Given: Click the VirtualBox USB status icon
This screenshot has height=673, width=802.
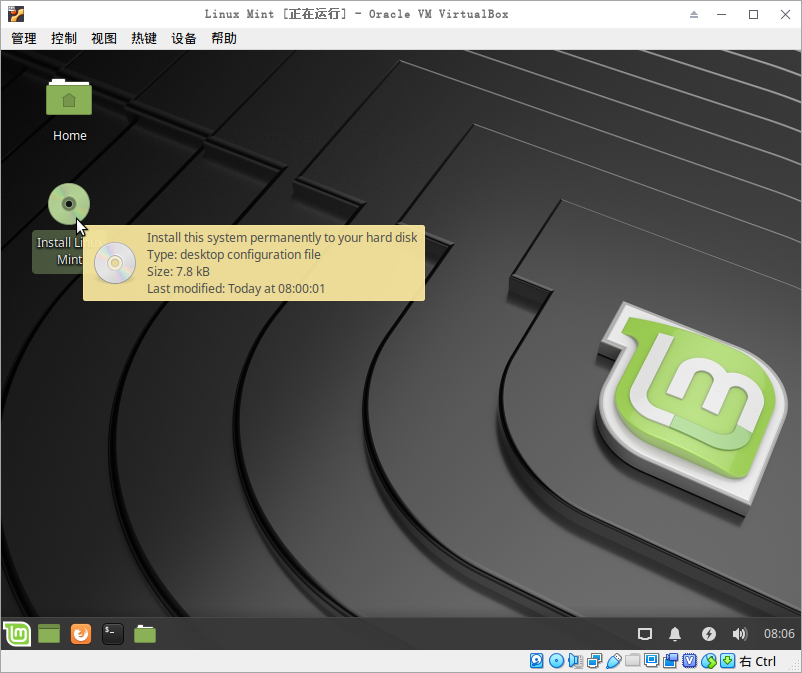Looking at the screenshot, I should click(x=613, y=661).
